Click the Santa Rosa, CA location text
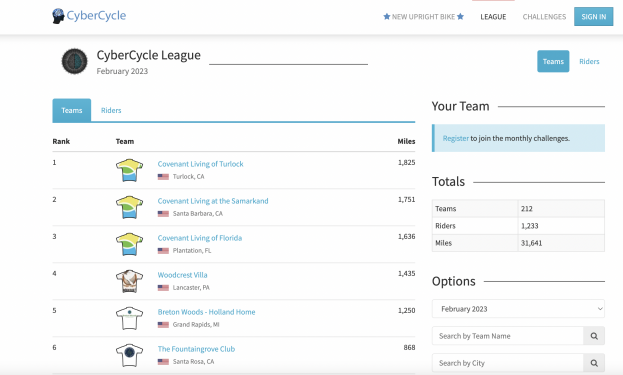This screenshot has width=623, height=375. (x=193, y=361)
